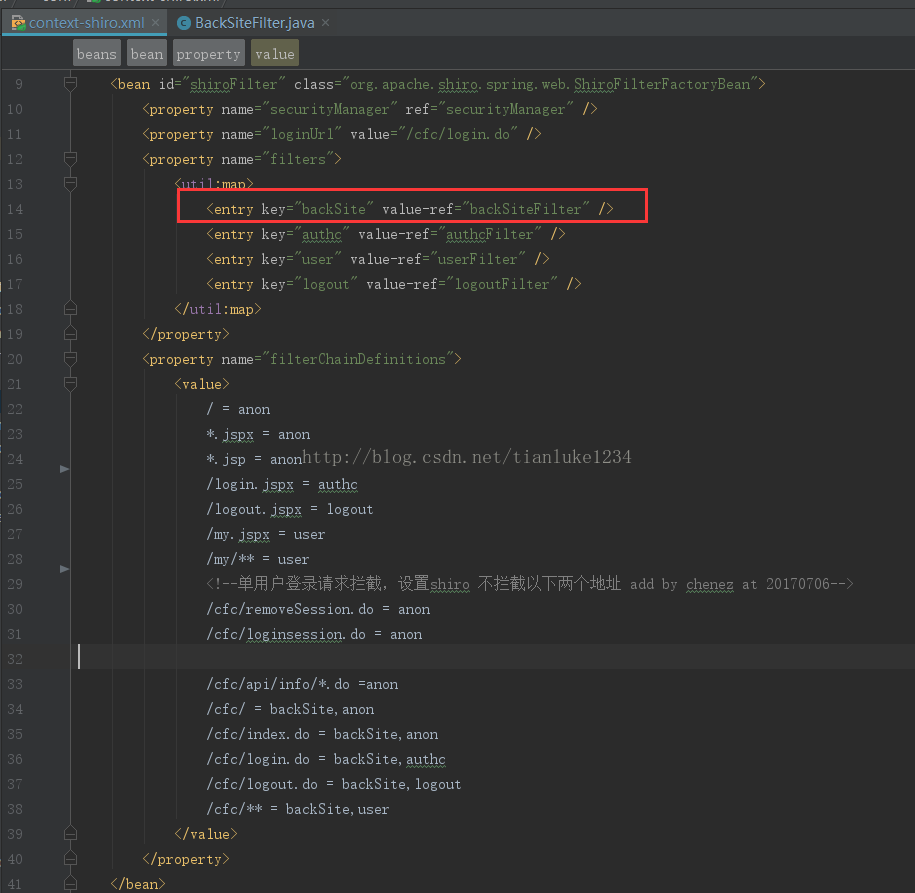Image resolution: width=915 pixels, height=893 pixels.
Task: Collapse fold marker at closing util:map line 18
Action: click(70, 308)
